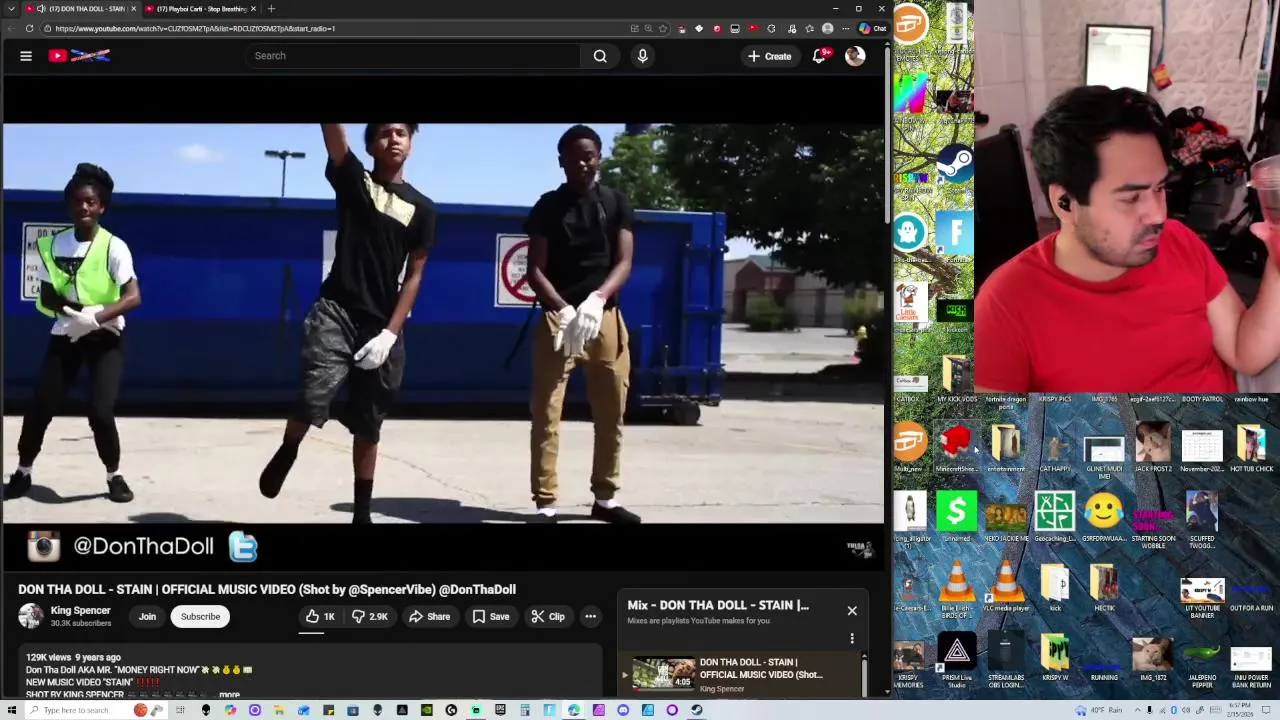Open the Minecraft red sheep desktop icon
The height and width of the screenshot is (720, 1280).
[x=957, y=447]
